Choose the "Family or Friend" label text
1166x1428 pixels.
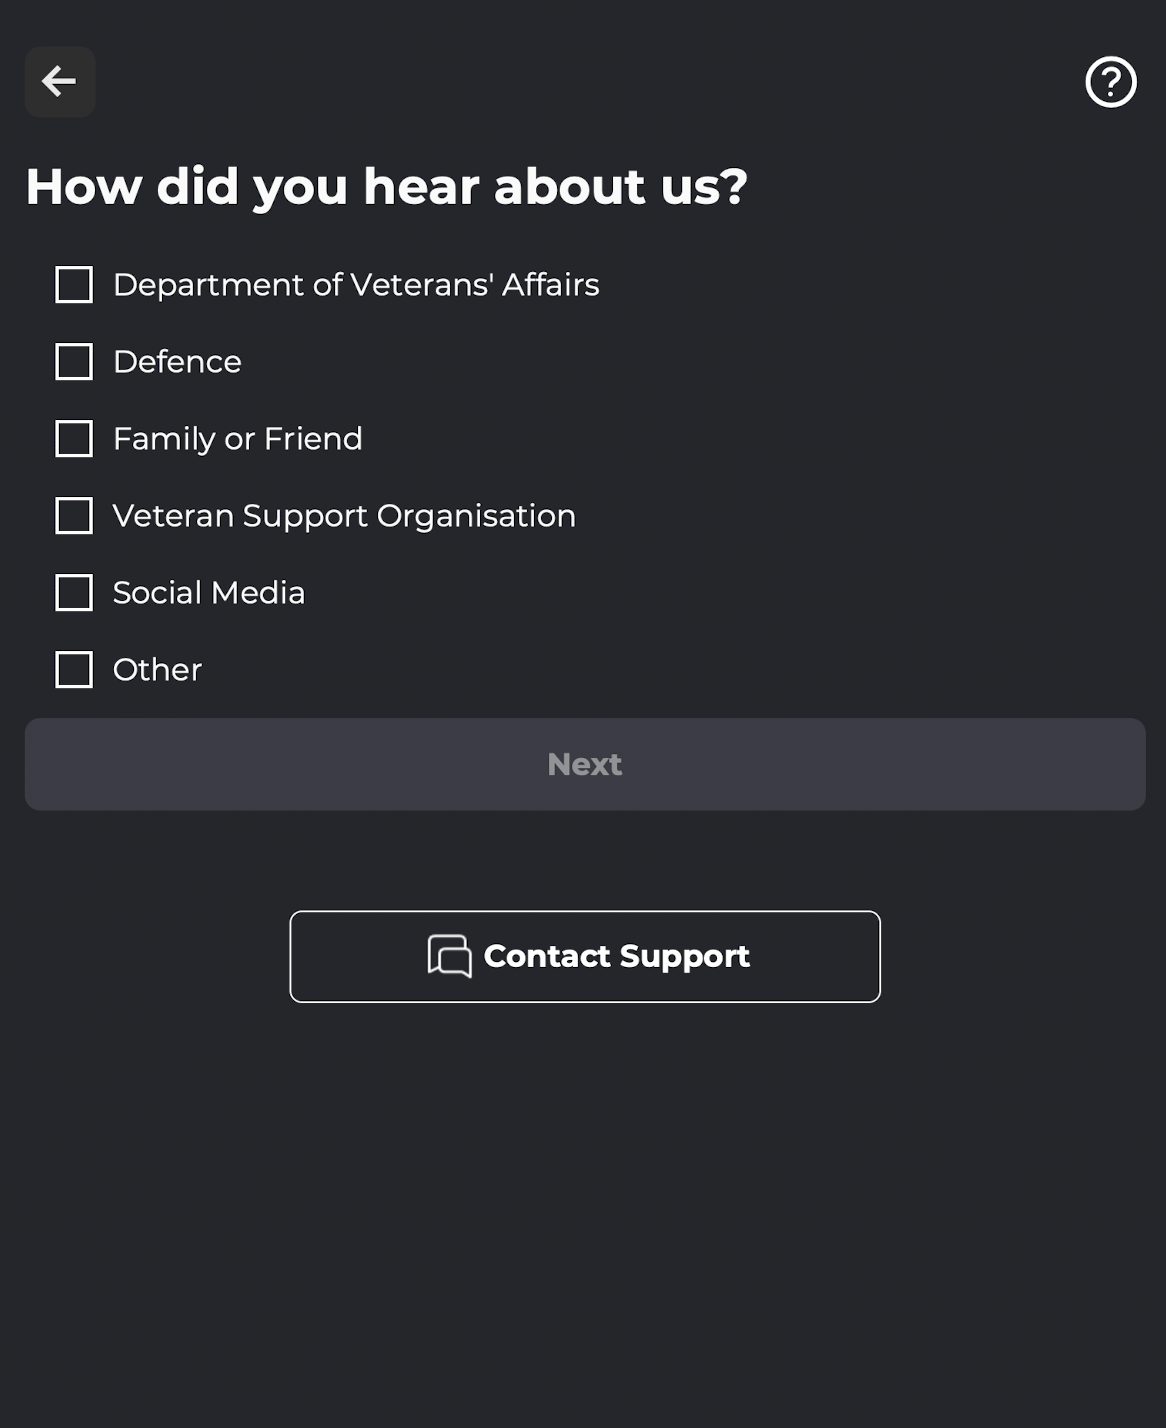[238, 439]
